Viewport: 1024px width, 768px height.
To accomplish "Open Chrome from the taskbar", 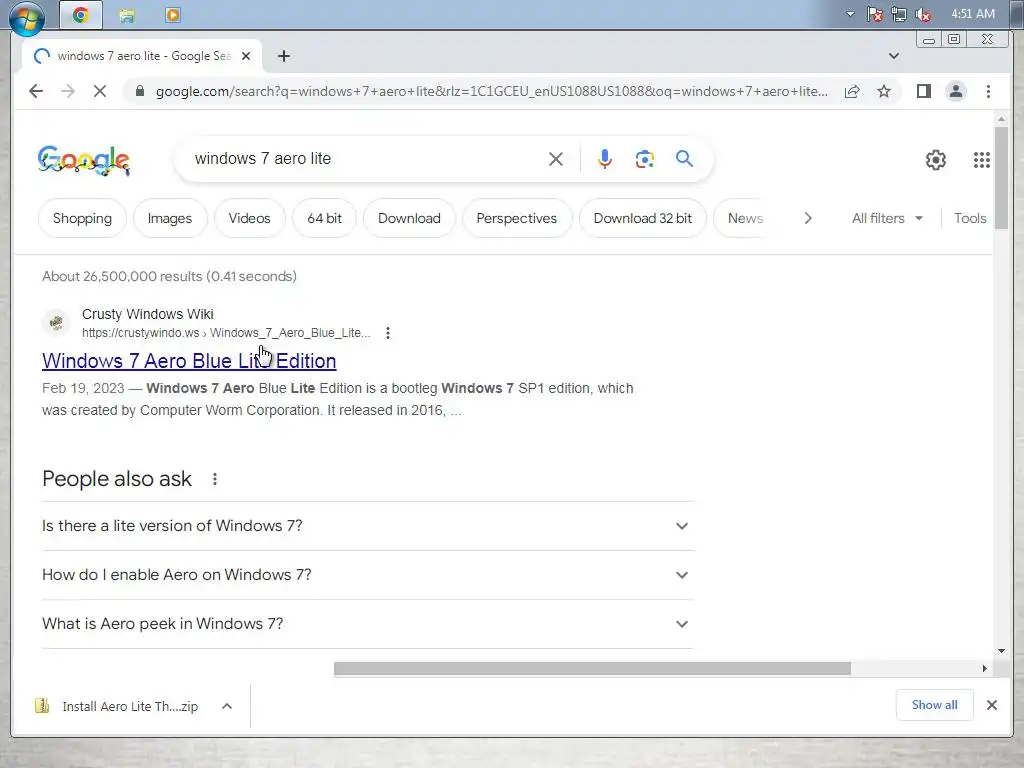I will [x=80, y=15].
